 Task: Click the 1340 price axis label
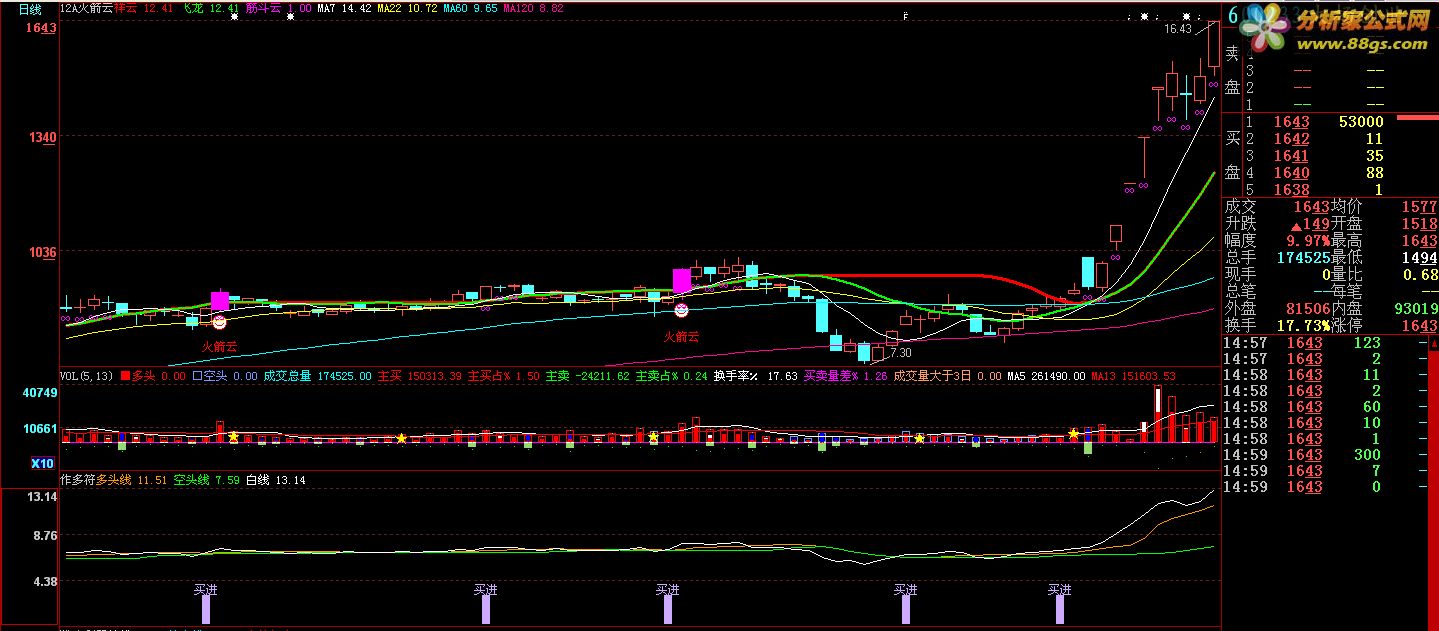(42, 137)
